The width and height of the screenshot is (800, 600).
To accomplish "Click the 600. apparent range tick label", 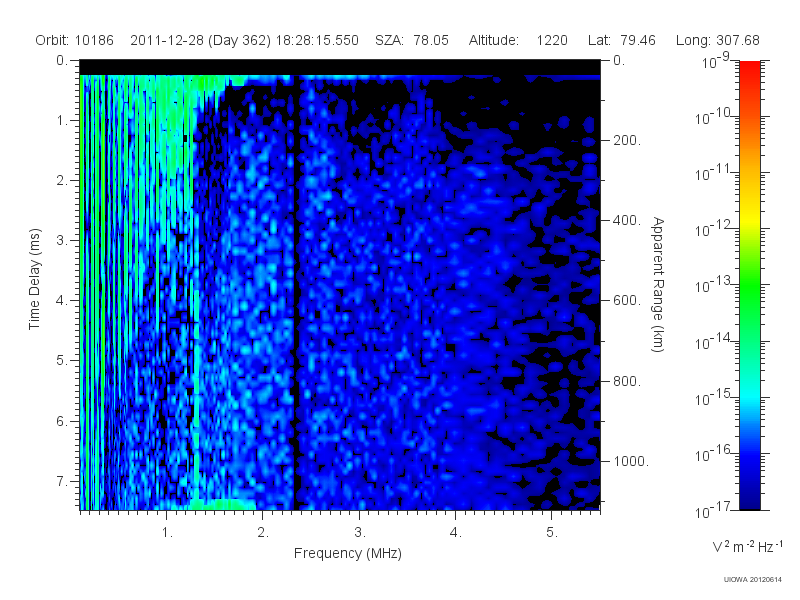I will (627, 301).
